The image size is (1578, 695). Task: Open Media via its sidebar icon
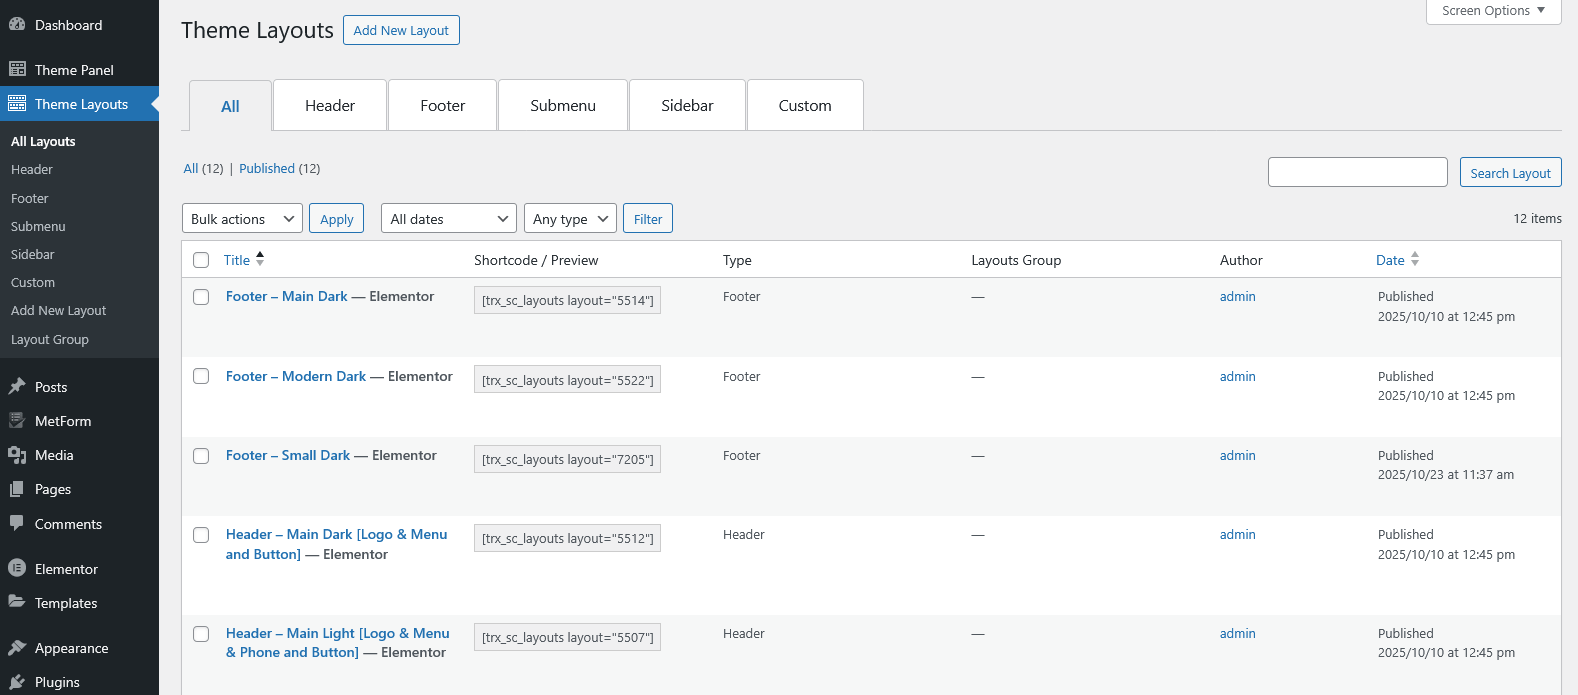click(x=17, y=455)
